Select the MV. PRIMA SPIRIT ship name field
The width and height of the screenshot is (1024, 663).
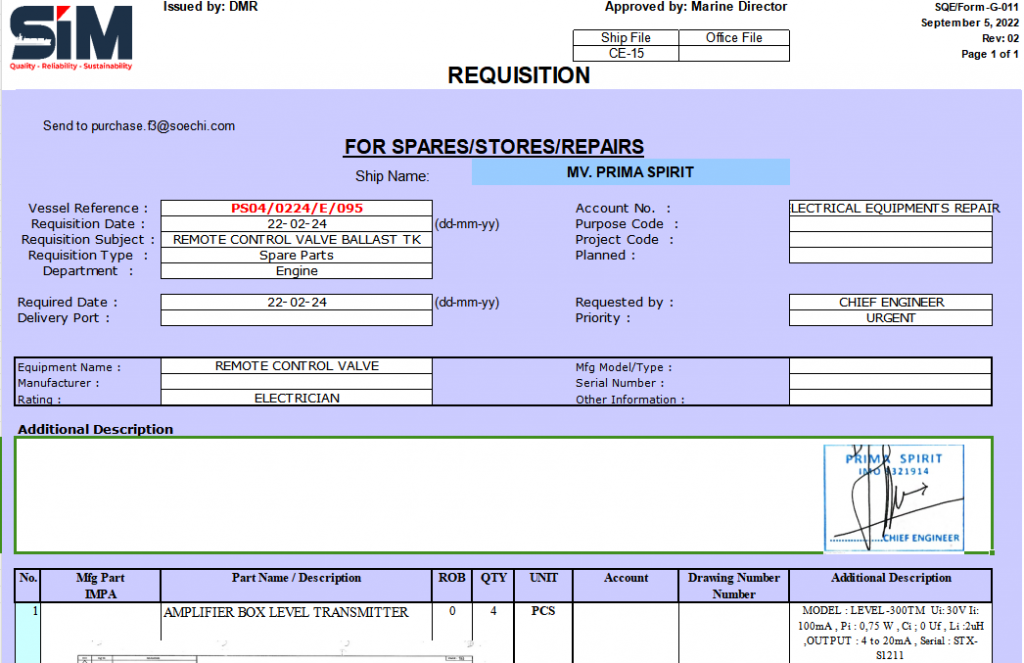pyautogui.click(x=630, y=172)
